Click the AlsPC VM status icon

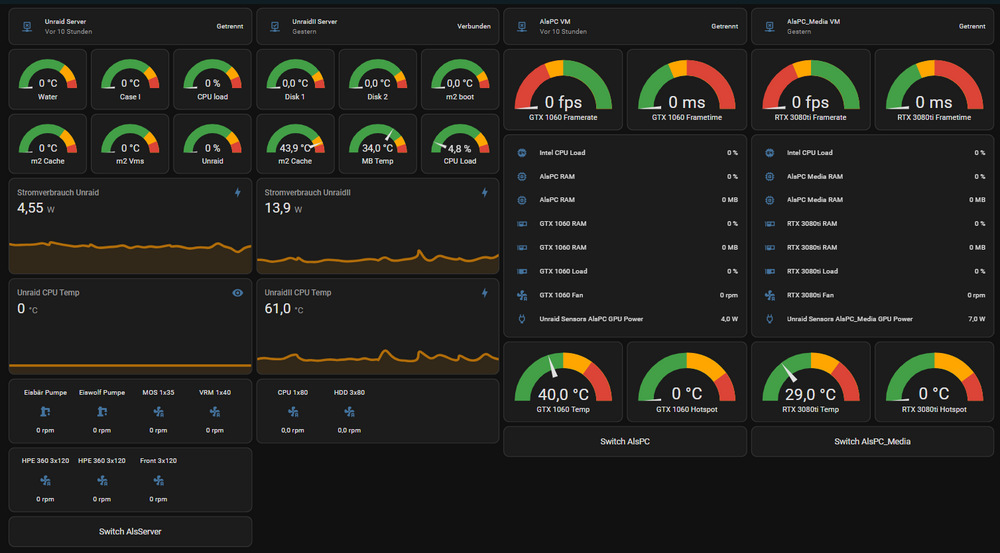point(522,26)
